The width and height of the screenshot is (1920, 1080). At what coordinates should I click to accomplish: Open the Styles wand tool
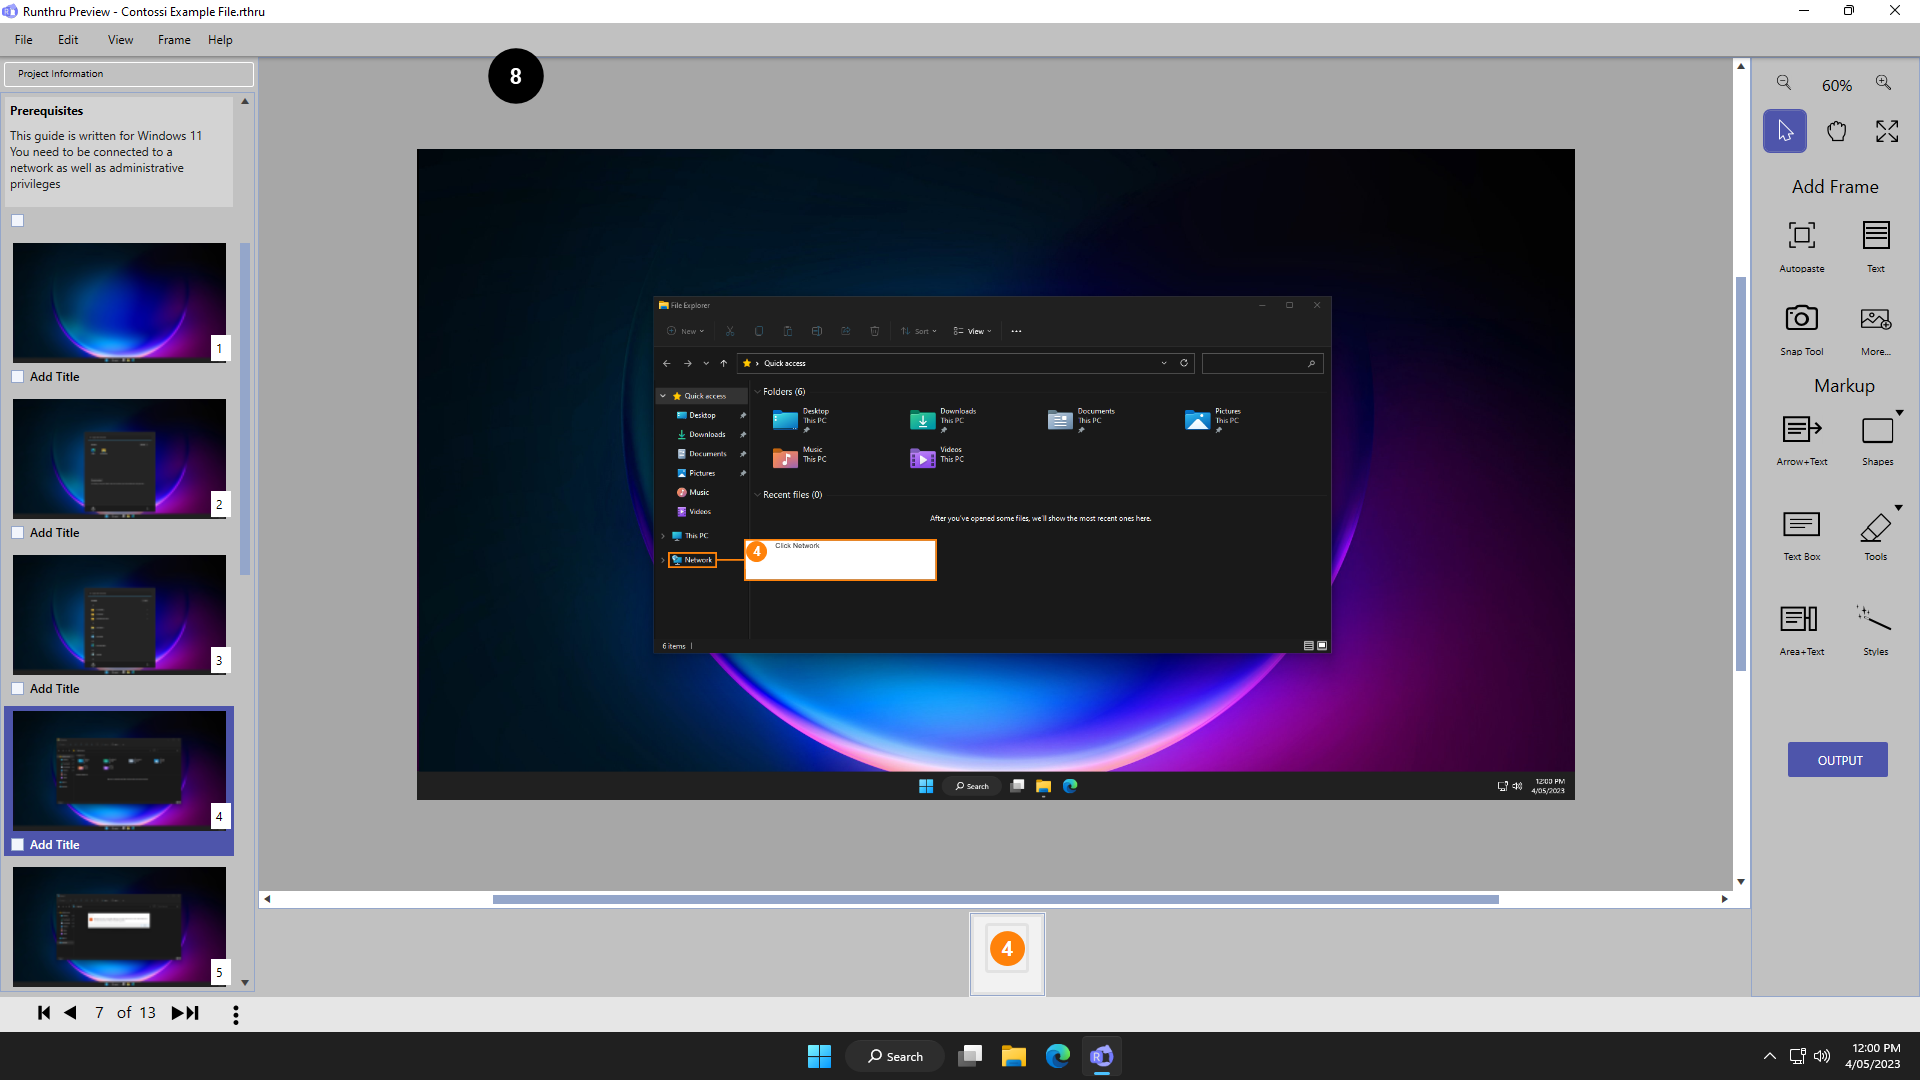(1875, 620)
